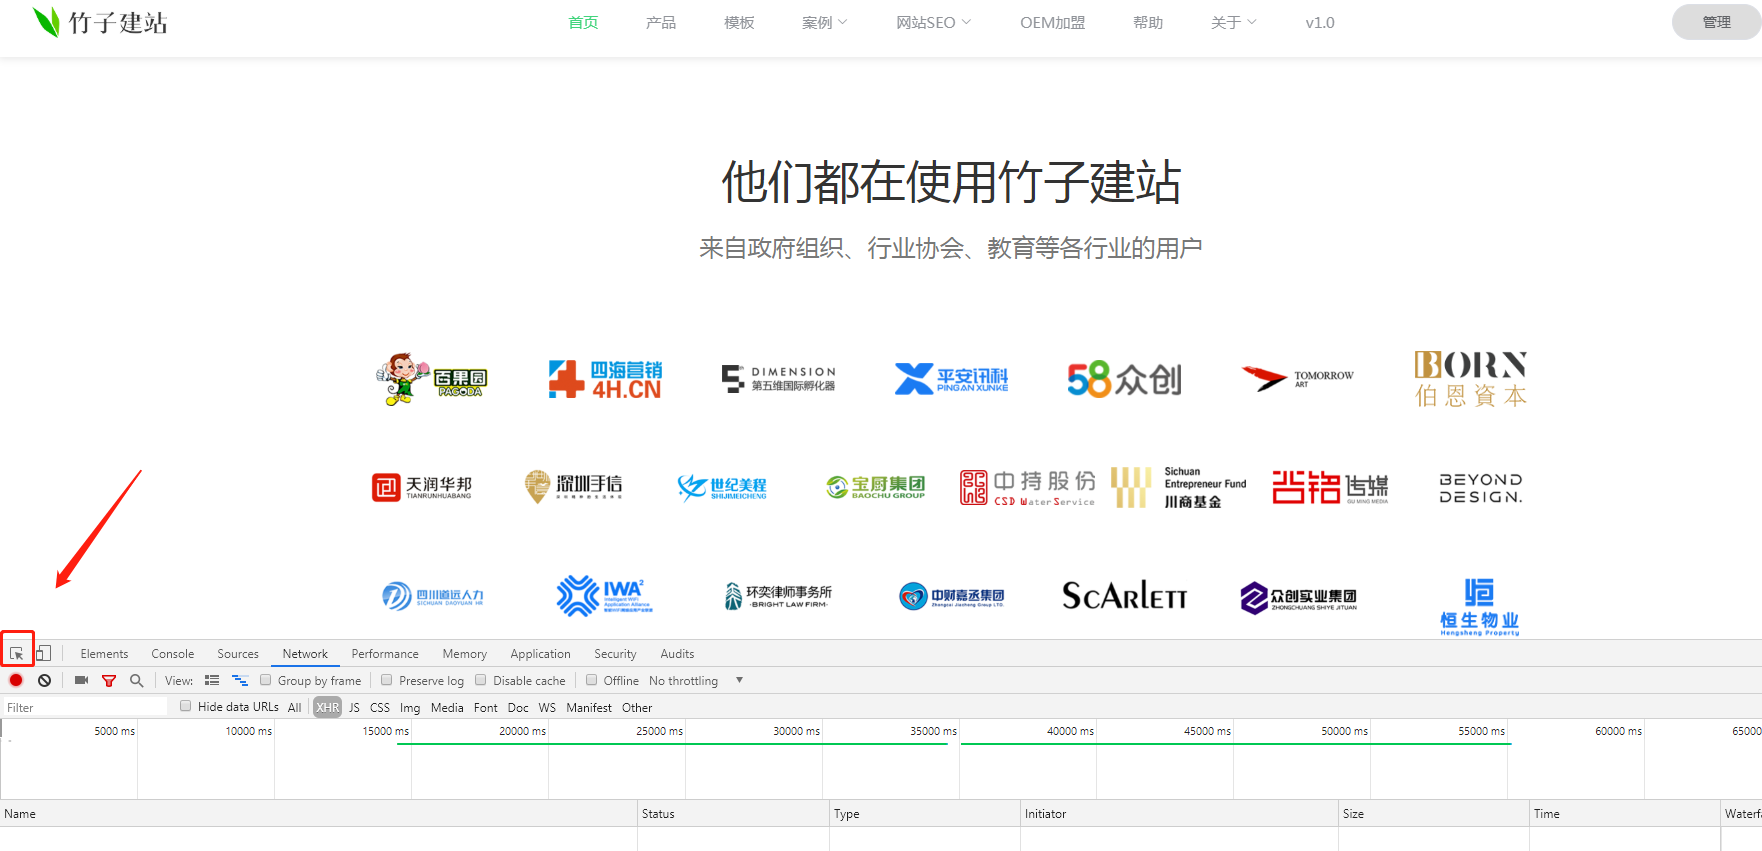The image size is (1762, 851).
Task: Expand 关于 navigation dropdown
Action: (x=1233, y=22)
